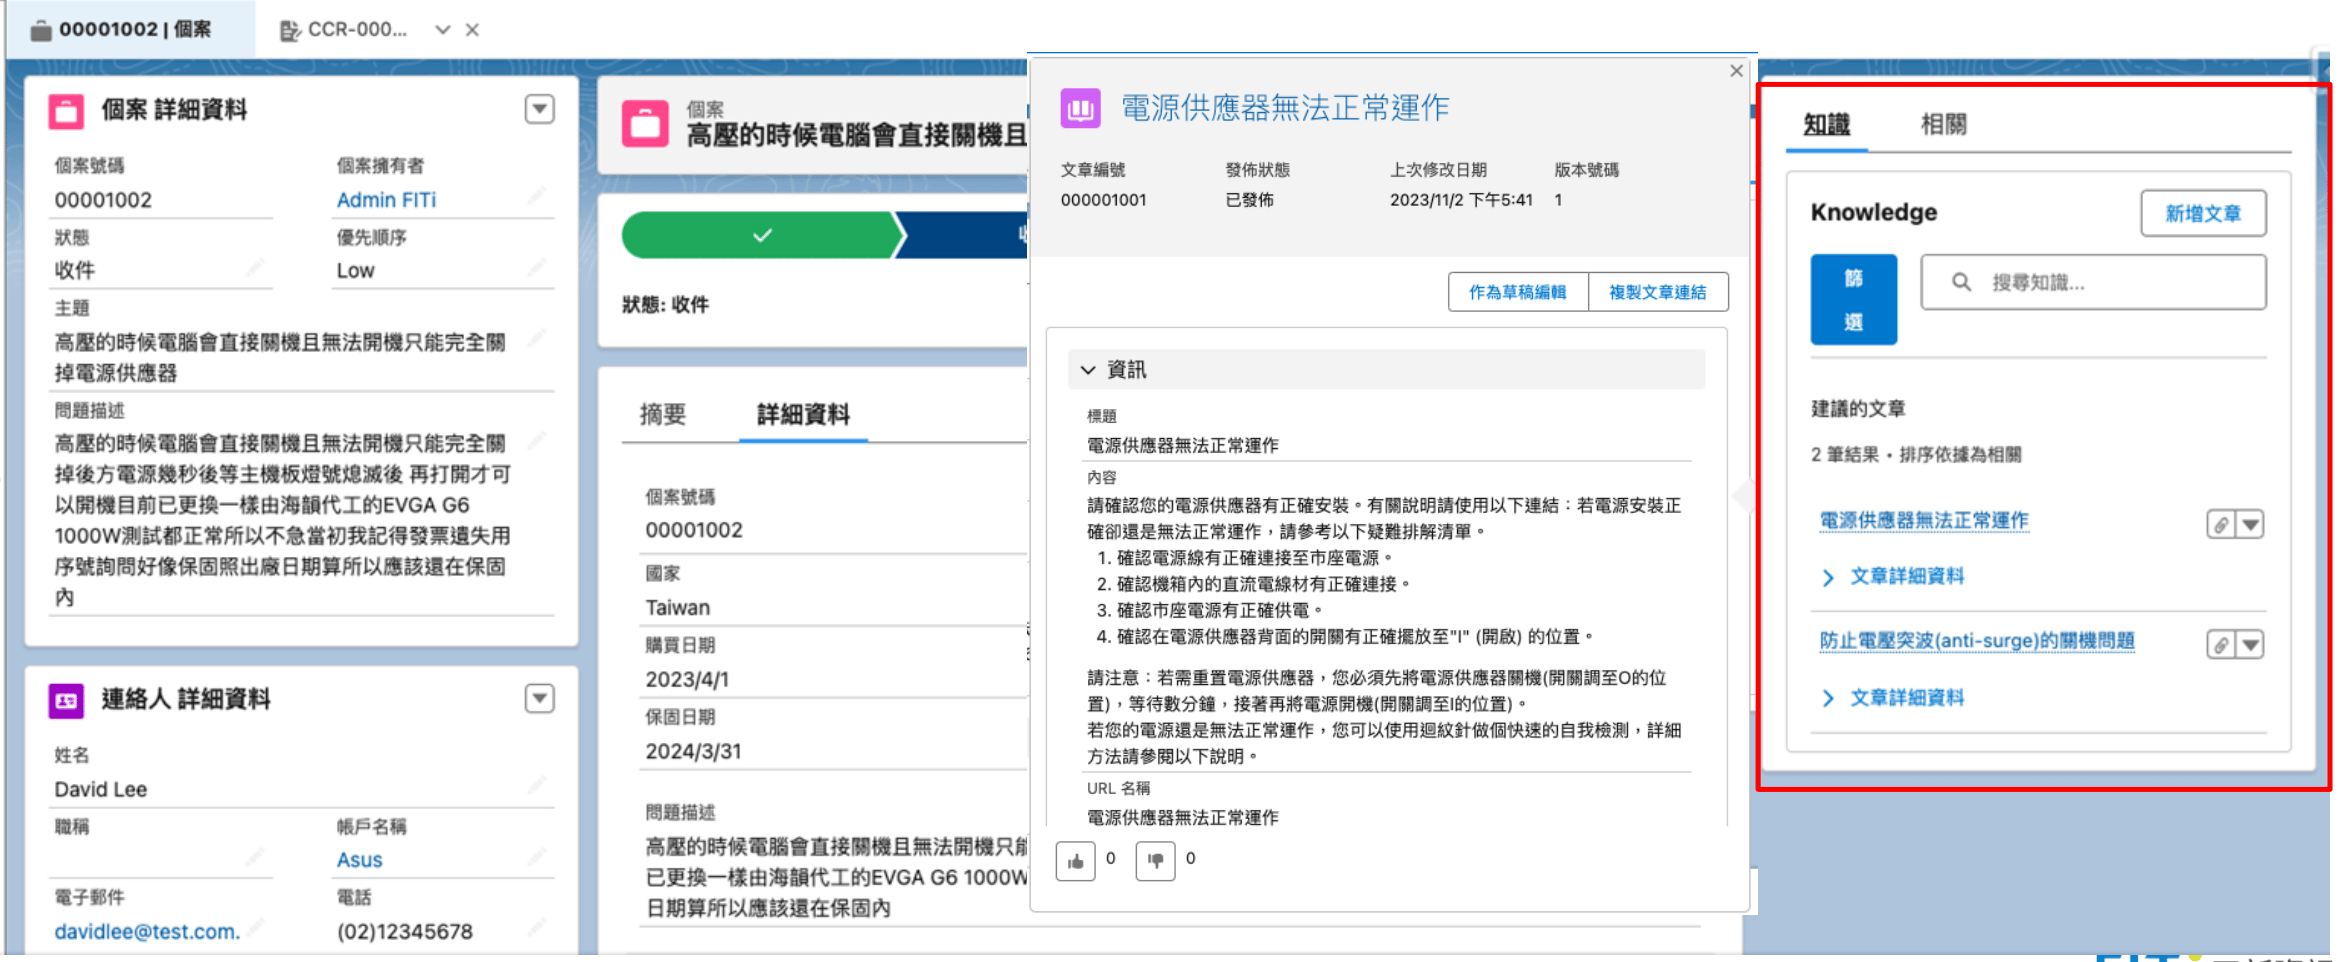
Task: Click the magnifier icon in the knowledge search box
Action: click(x=1961, y=282)
